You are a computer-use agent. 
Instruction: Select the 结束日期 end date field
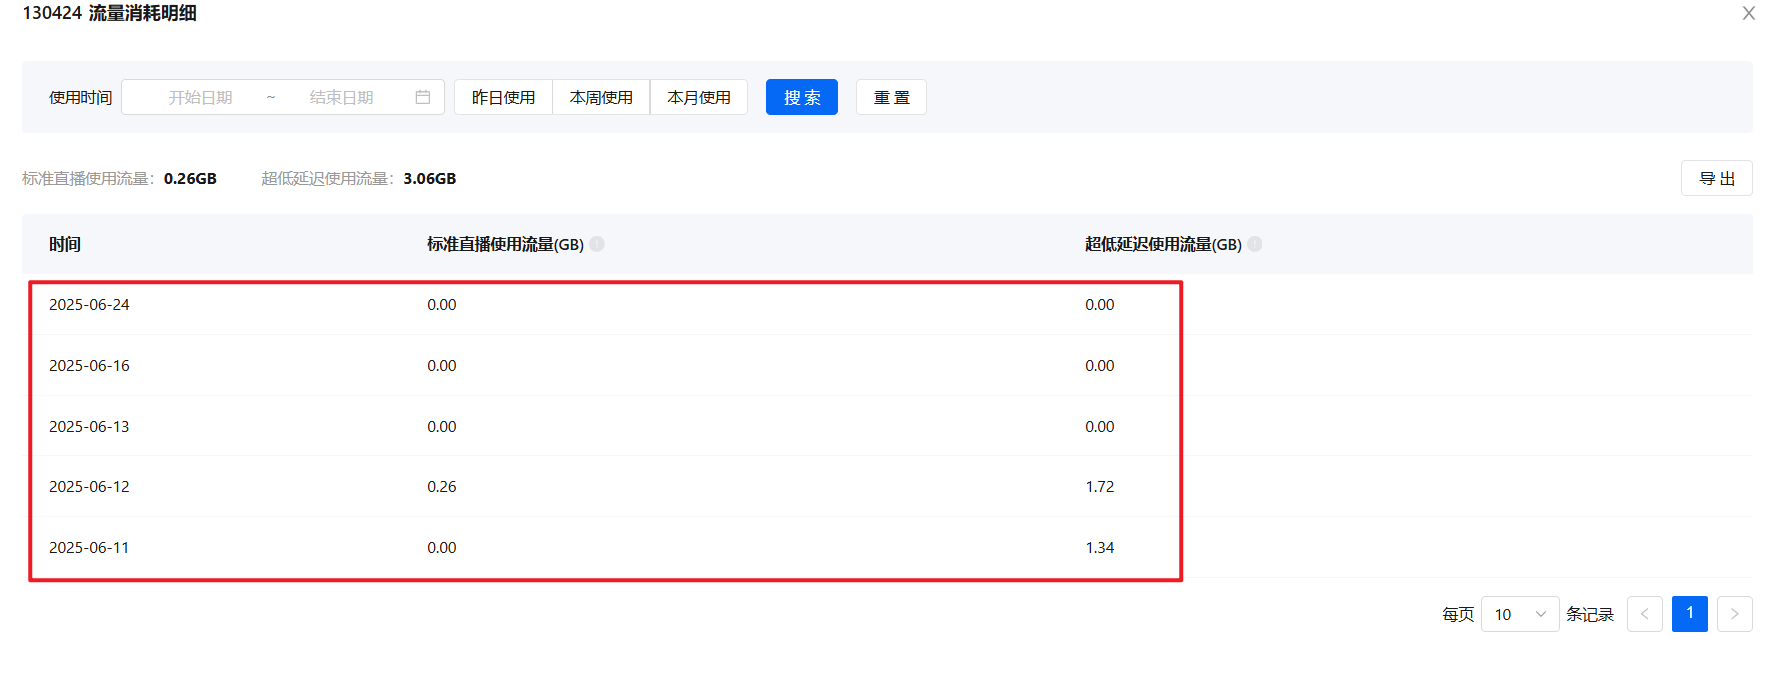pyautogui.click(x=341, y=97)
